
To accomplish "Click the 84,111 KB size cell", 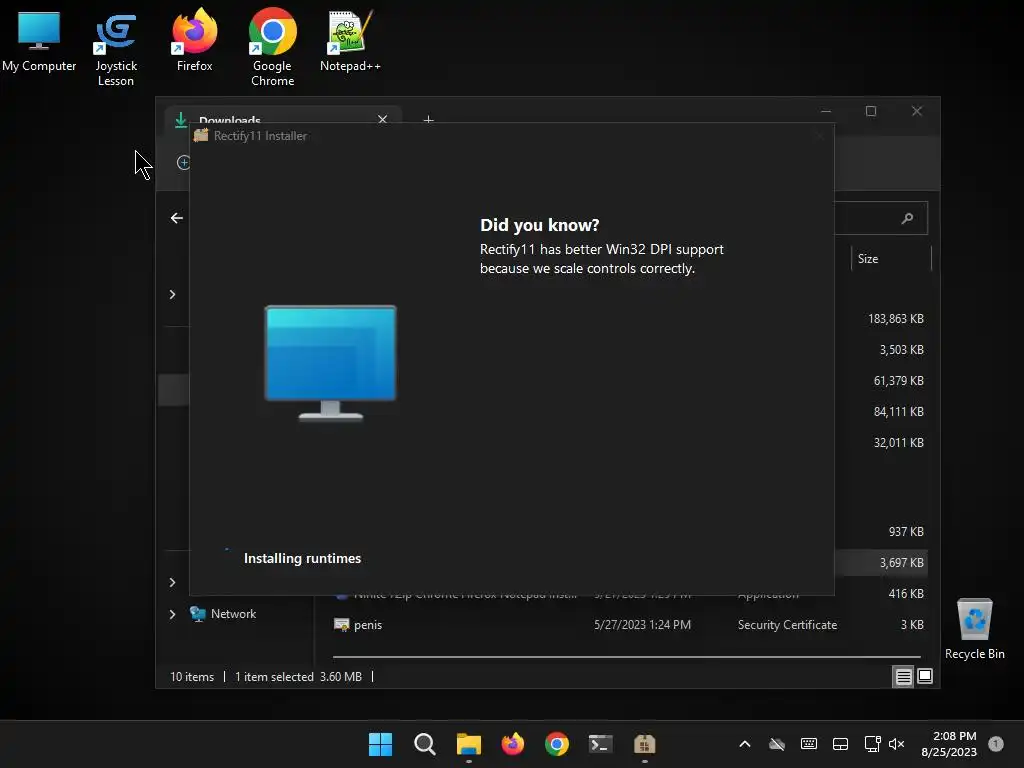I will click(899, 411).
